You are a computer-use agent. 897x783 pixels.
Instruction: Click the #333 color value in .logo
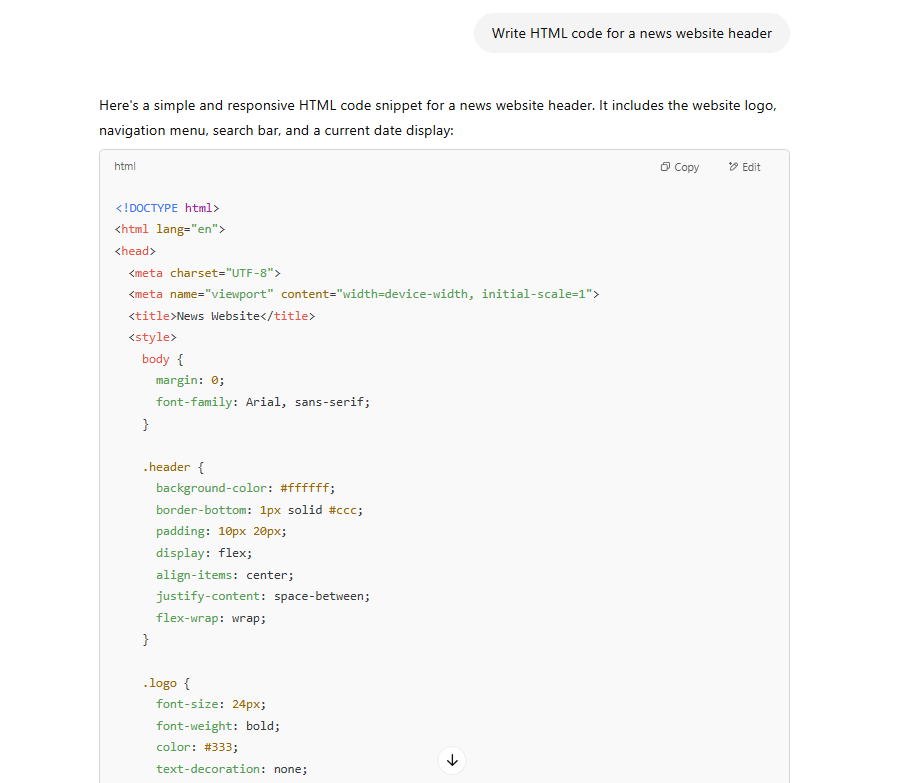[x=252, y=747]
